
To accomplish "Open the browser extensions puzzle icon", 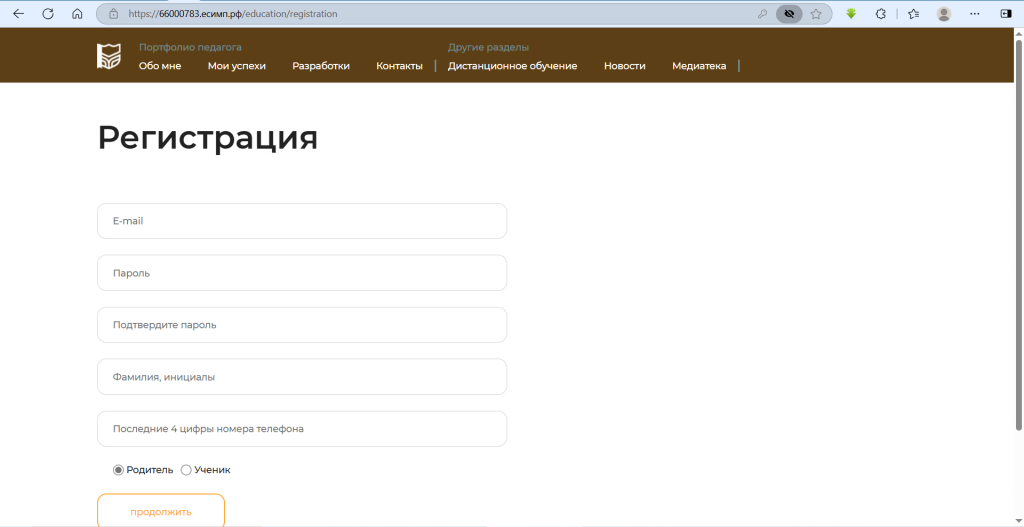I will [x=880, y=14].
